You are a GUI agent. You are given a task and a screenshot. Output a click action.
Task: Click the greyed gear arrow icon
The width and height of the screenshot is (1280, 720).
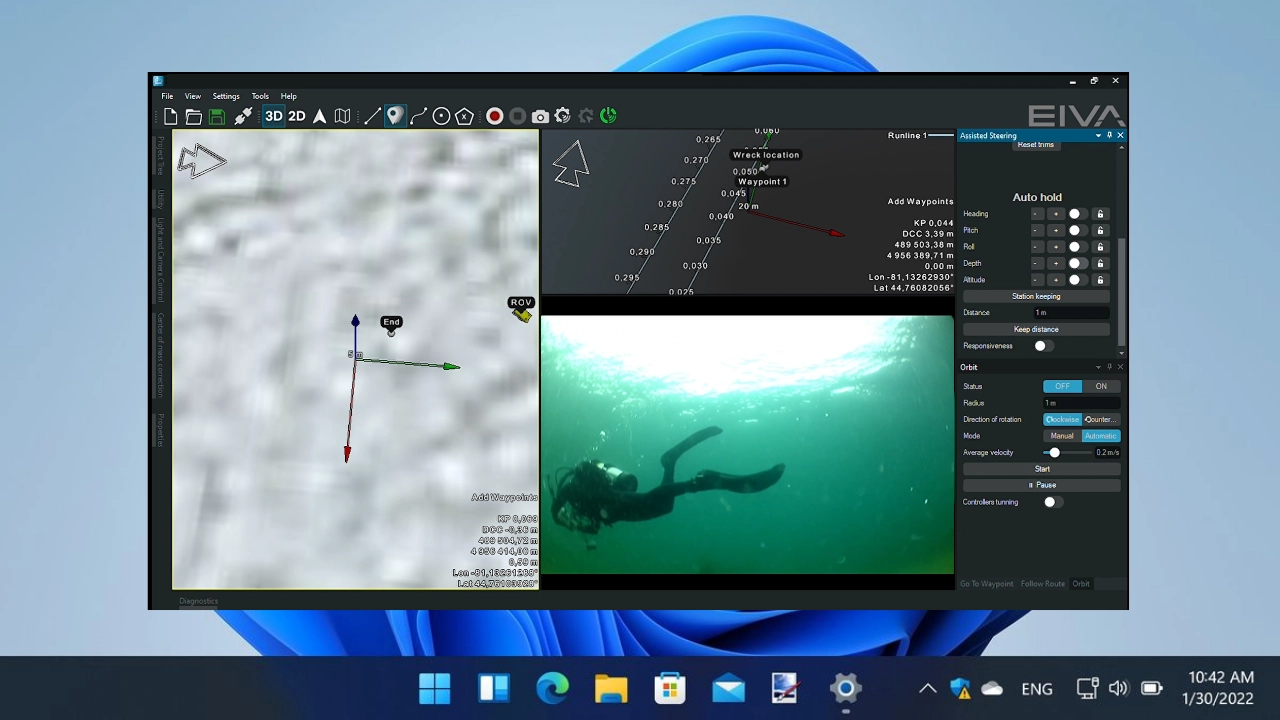pyautogui.click(x=586, y=116)
